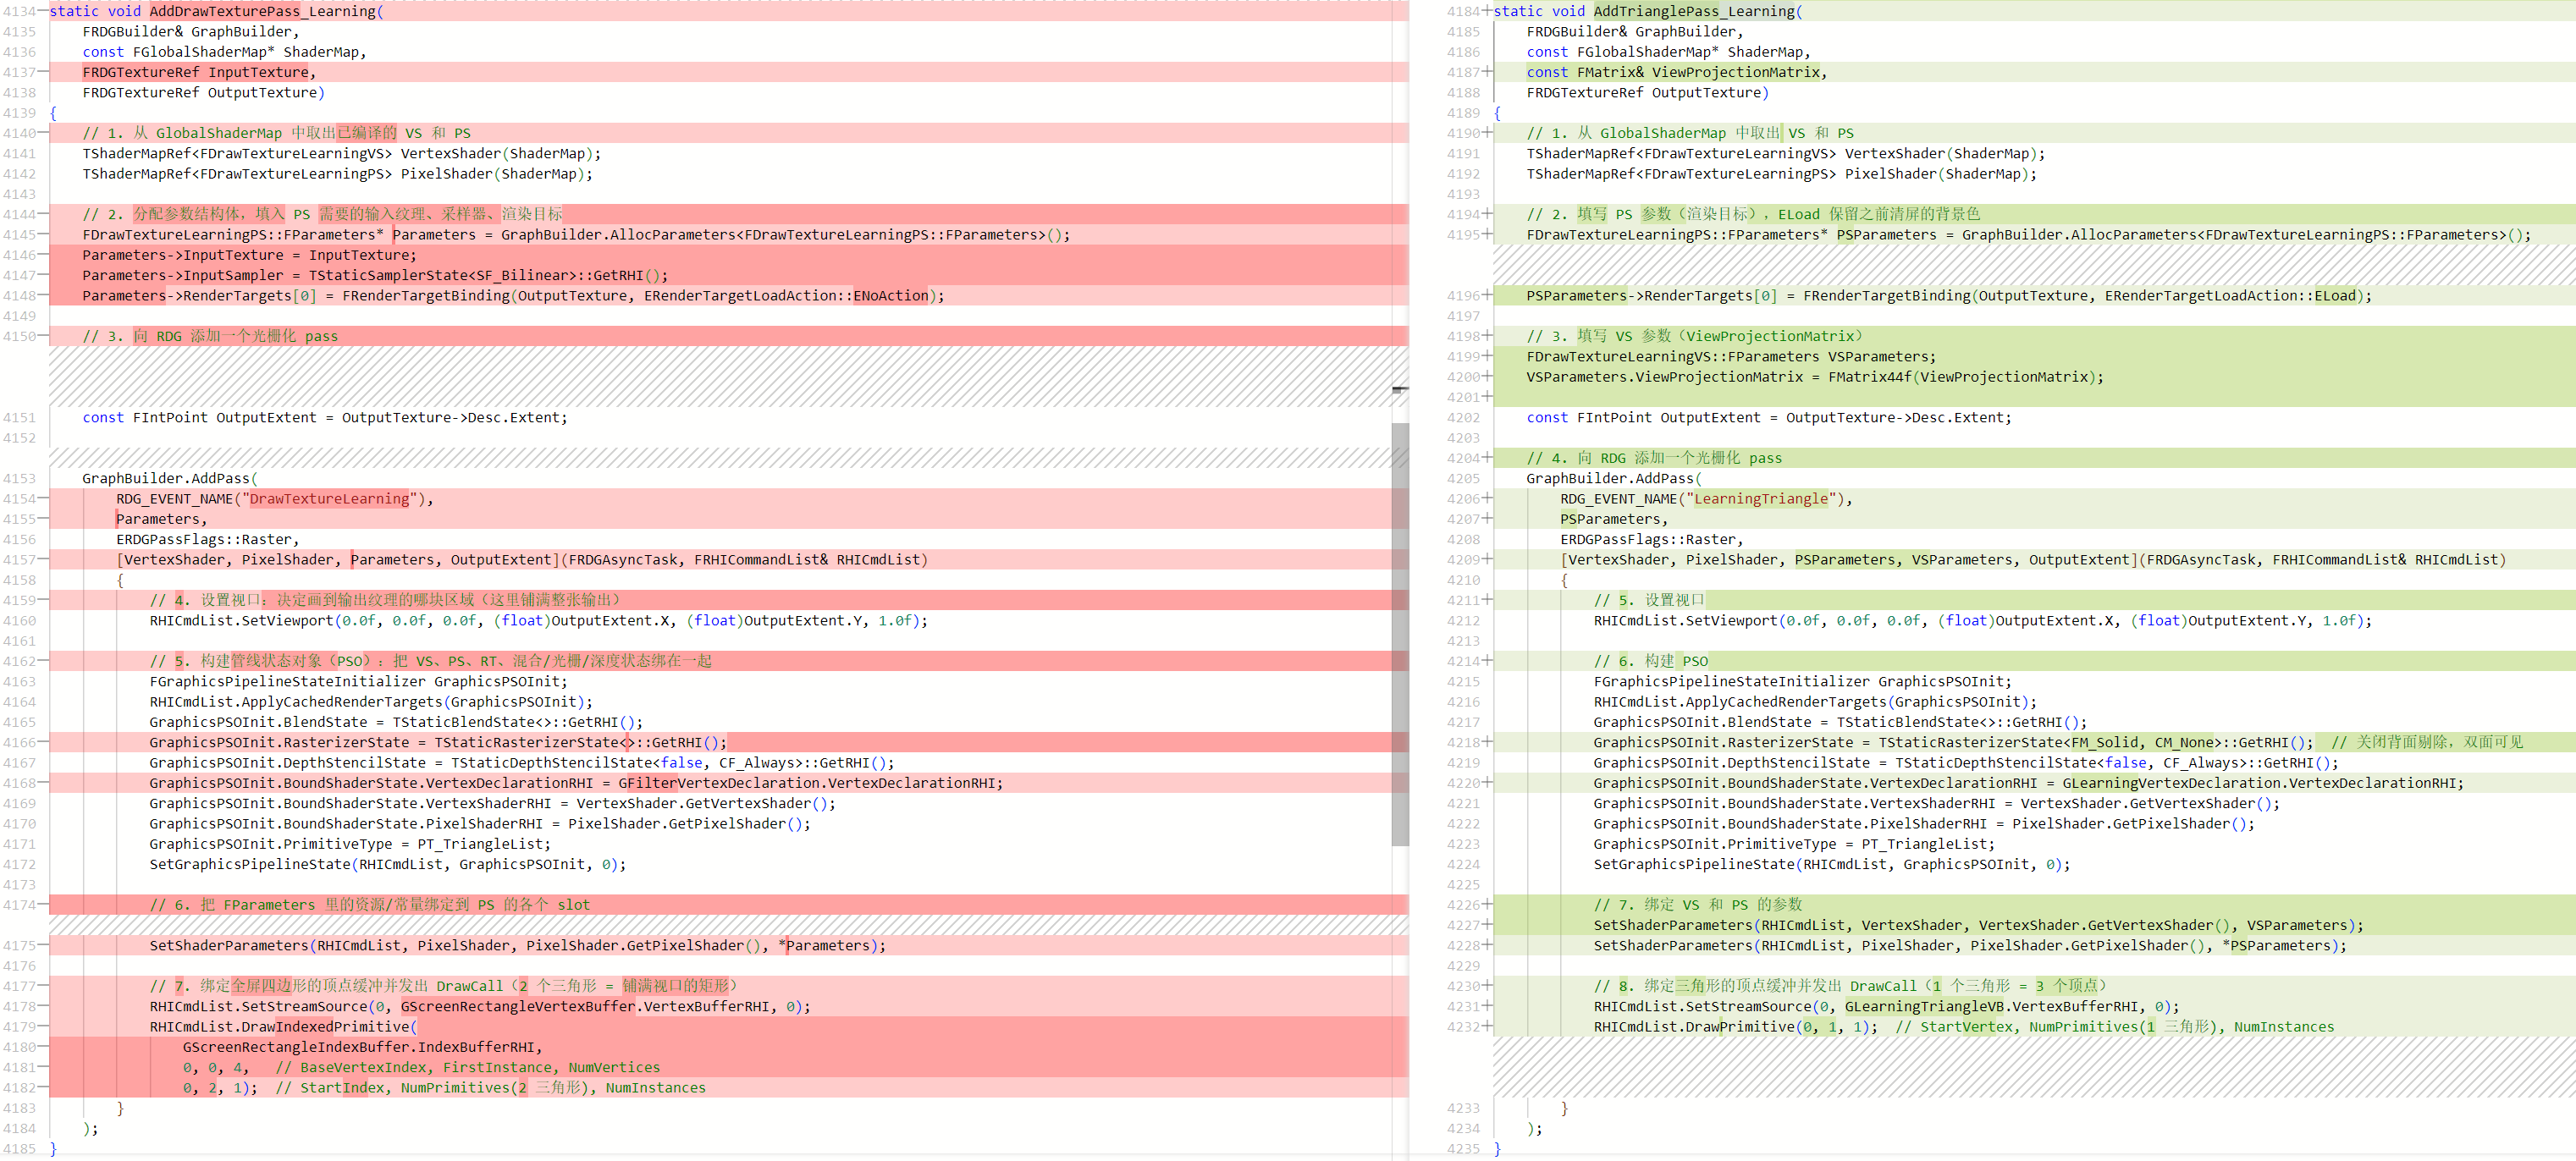The height and width of the screenshot is (1161, 2576).
Task: Click line number 4215 in the right gutter
Action: [1463, 681]
